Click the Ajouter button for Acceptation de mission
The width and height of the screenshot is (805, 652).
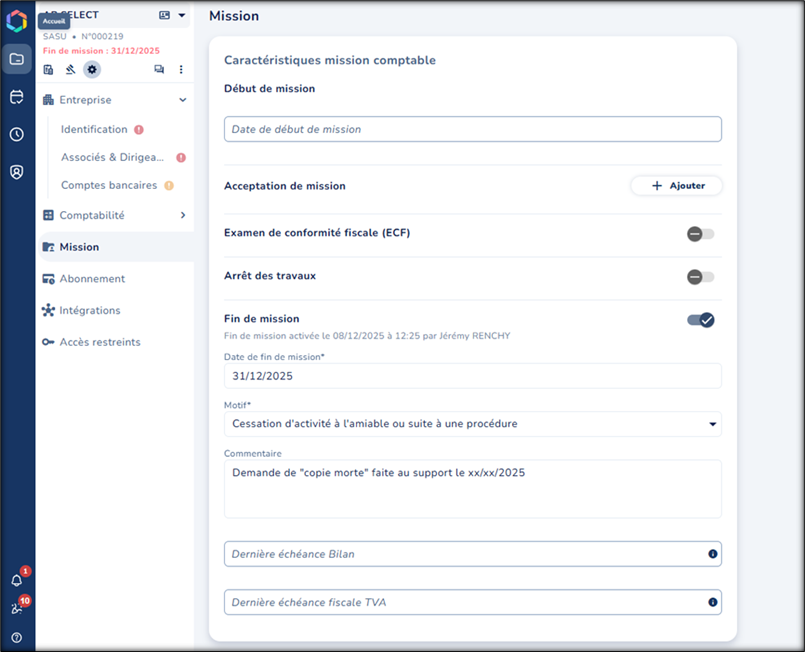pyautogui.click(x=676, y=186)
